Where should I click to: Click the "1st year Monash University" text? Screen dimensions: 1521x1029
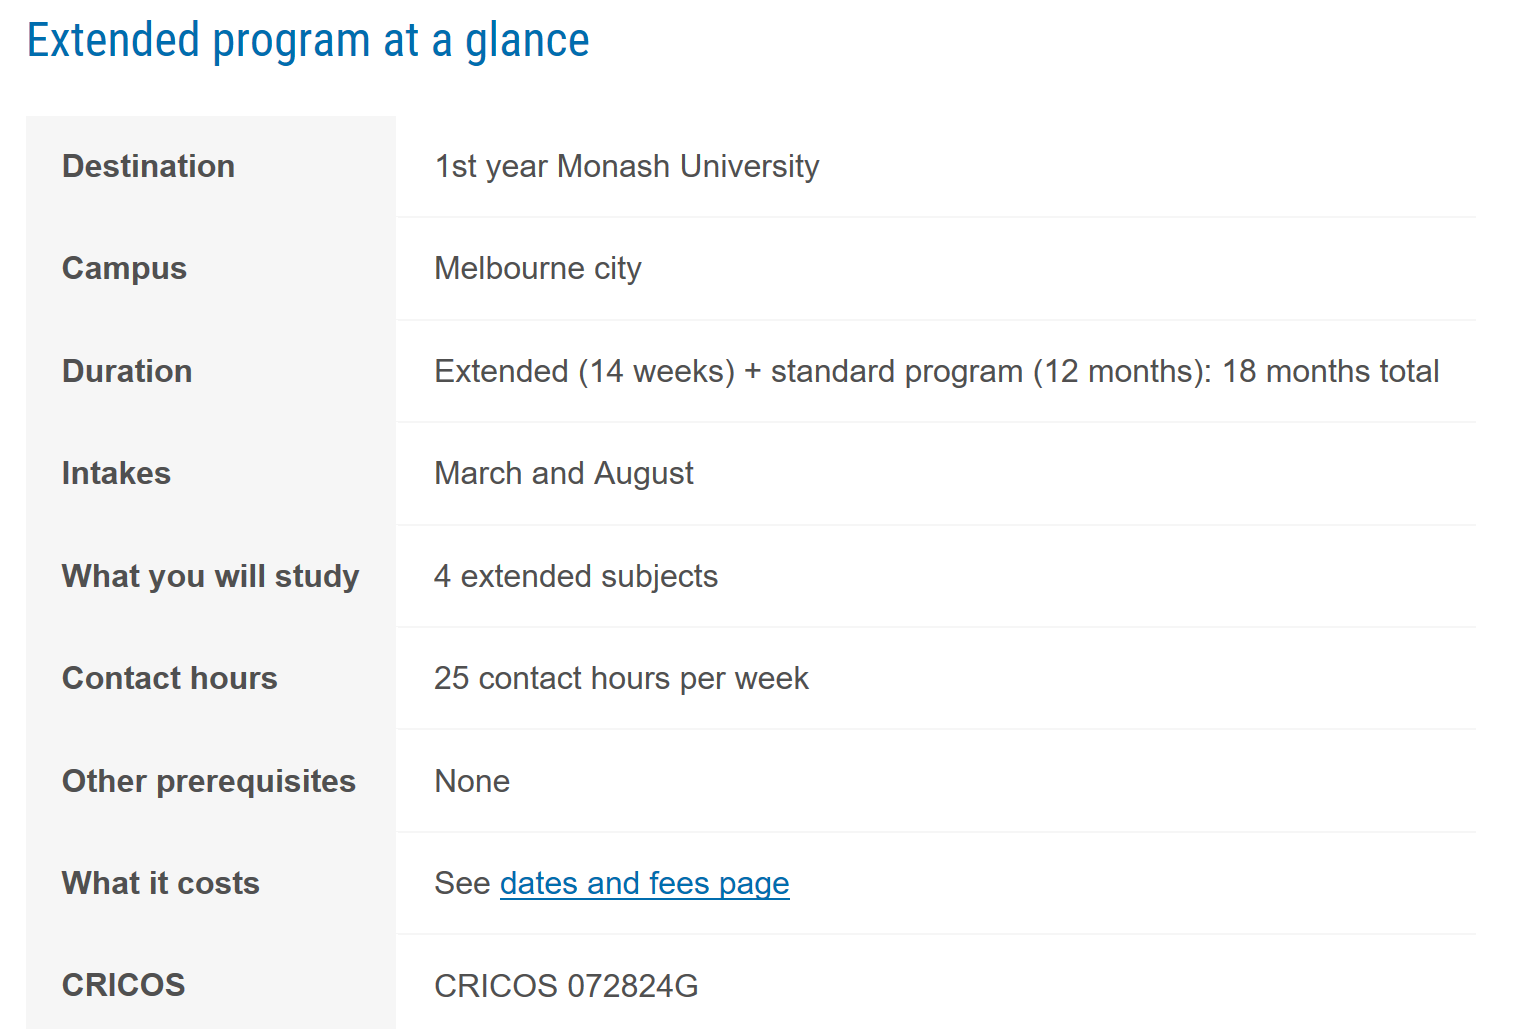pyautogui.click(x=626, y=166)
